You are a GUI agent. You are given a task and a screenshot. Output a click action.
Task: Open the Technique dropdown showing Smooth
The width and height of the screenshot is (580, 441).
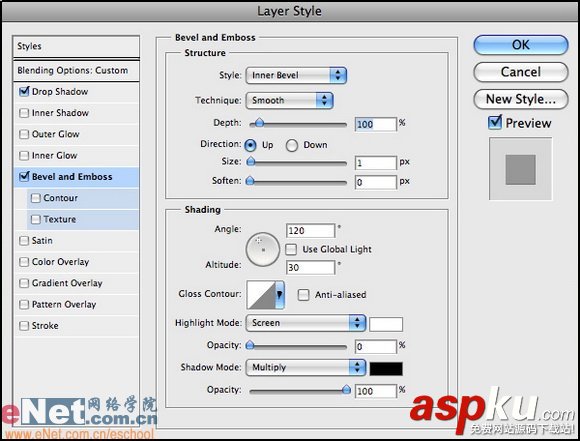click(x=289, y=100)
